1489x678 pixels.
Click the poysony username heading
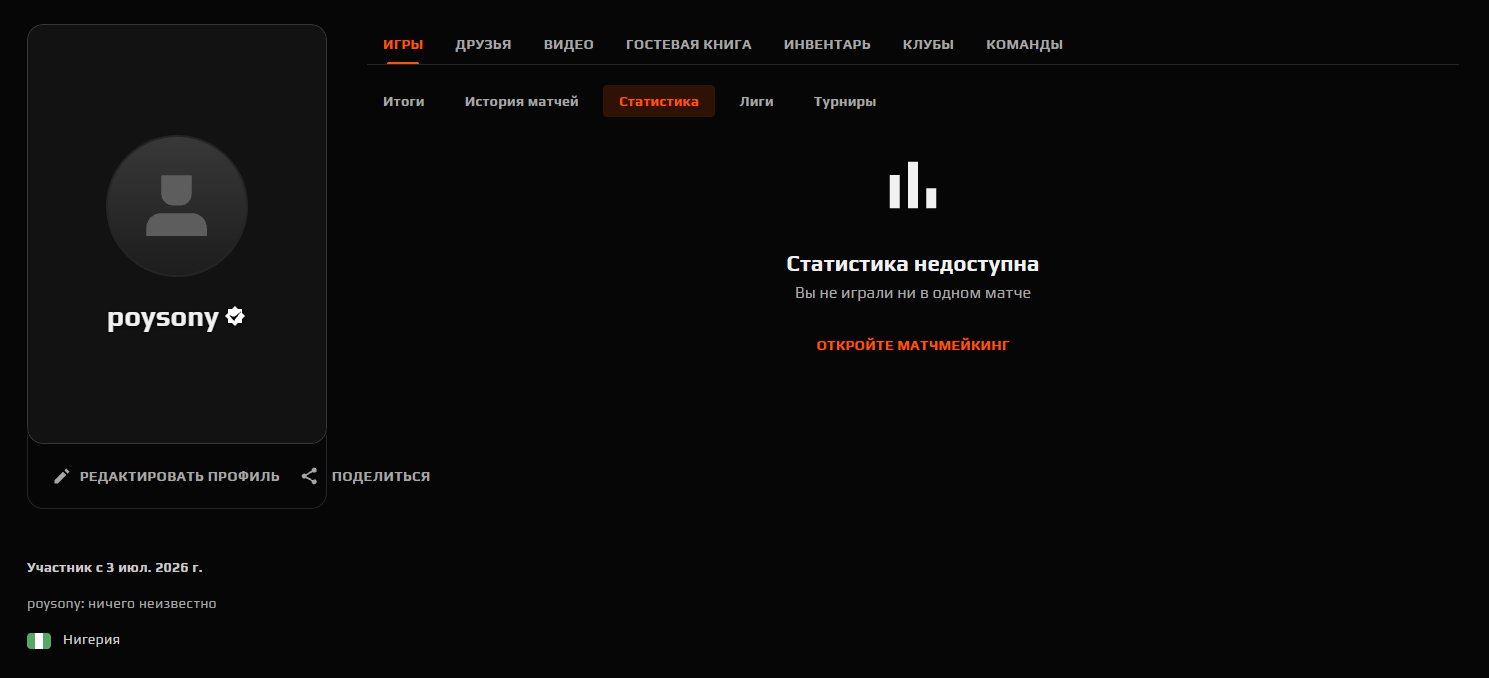pyautogui.click(x=163, y=318)
